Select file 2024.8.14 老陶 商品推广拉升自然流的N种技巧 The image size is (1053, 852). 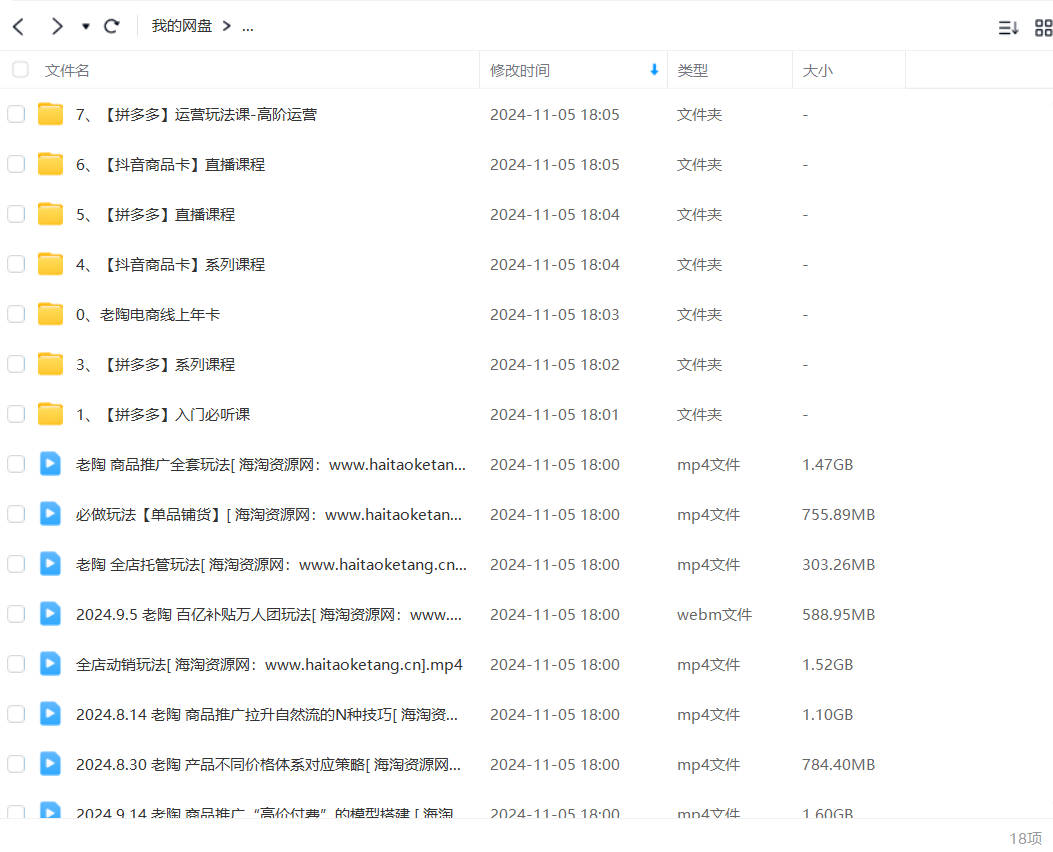tap(267, 715)
